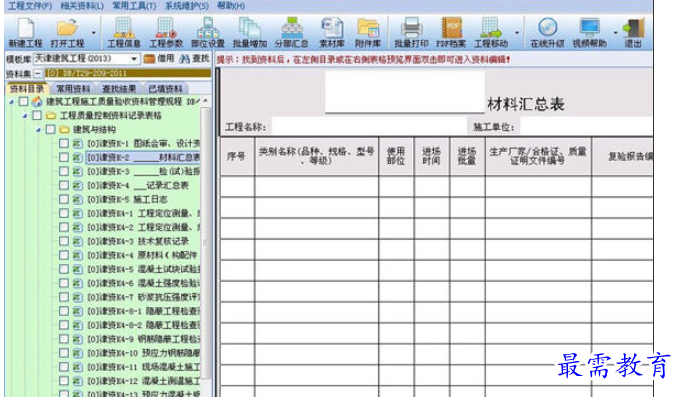This screenshot has height=397, width=679.
Task: Collapse the root 建筑工程施工质量验收 tree node
Action: pyautogui.click(x=12, y=102)
